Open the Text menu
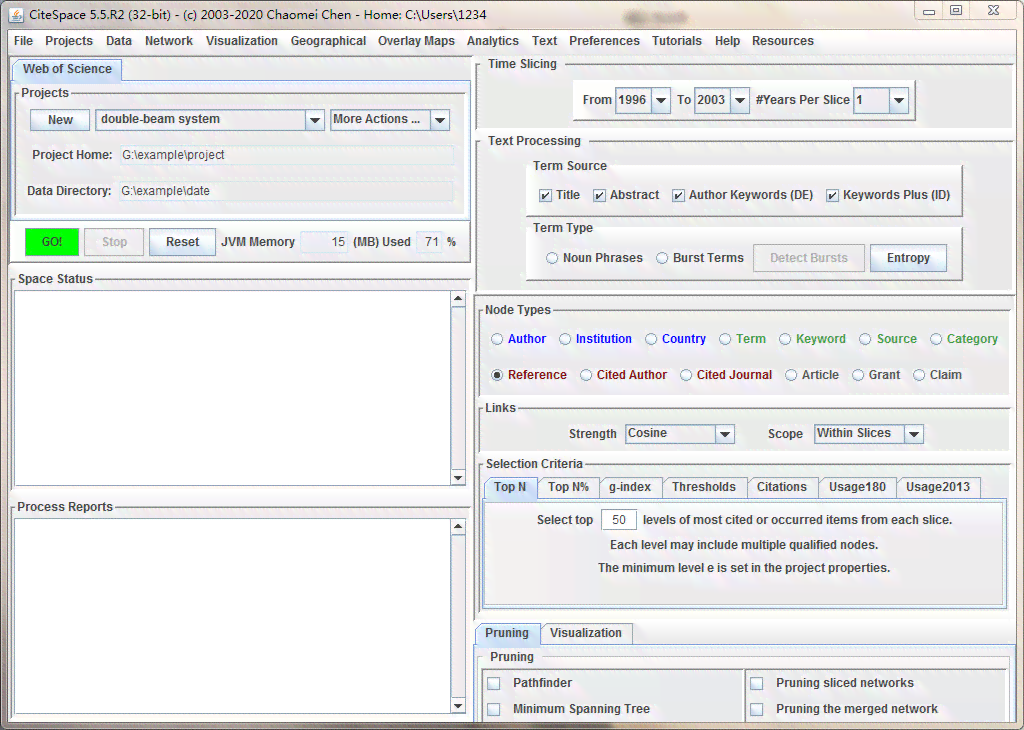1024x730 pixels. (x=544, y=40)
